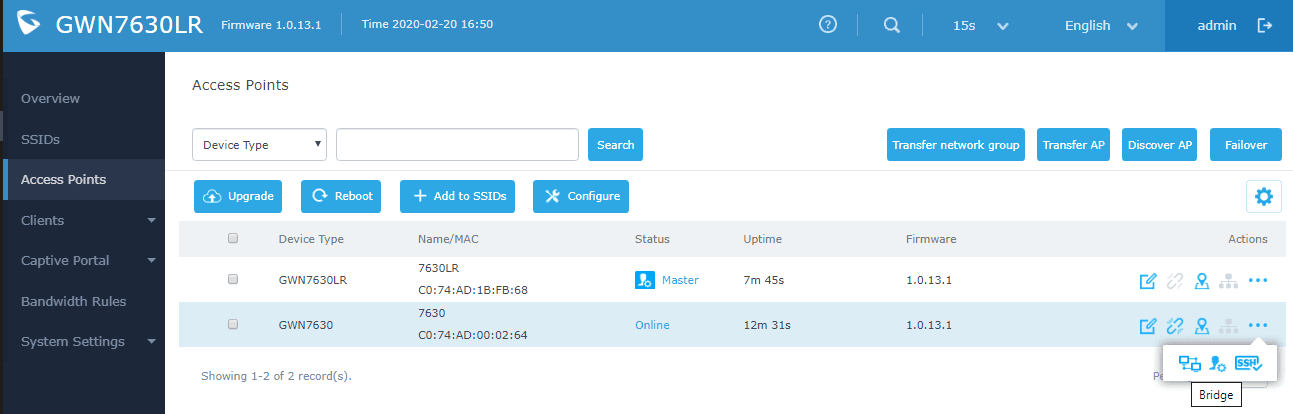Viewport: 1293px width, 414px height.
Task: Open the 15s refresh interval dropdown
Action: point(981,26)
